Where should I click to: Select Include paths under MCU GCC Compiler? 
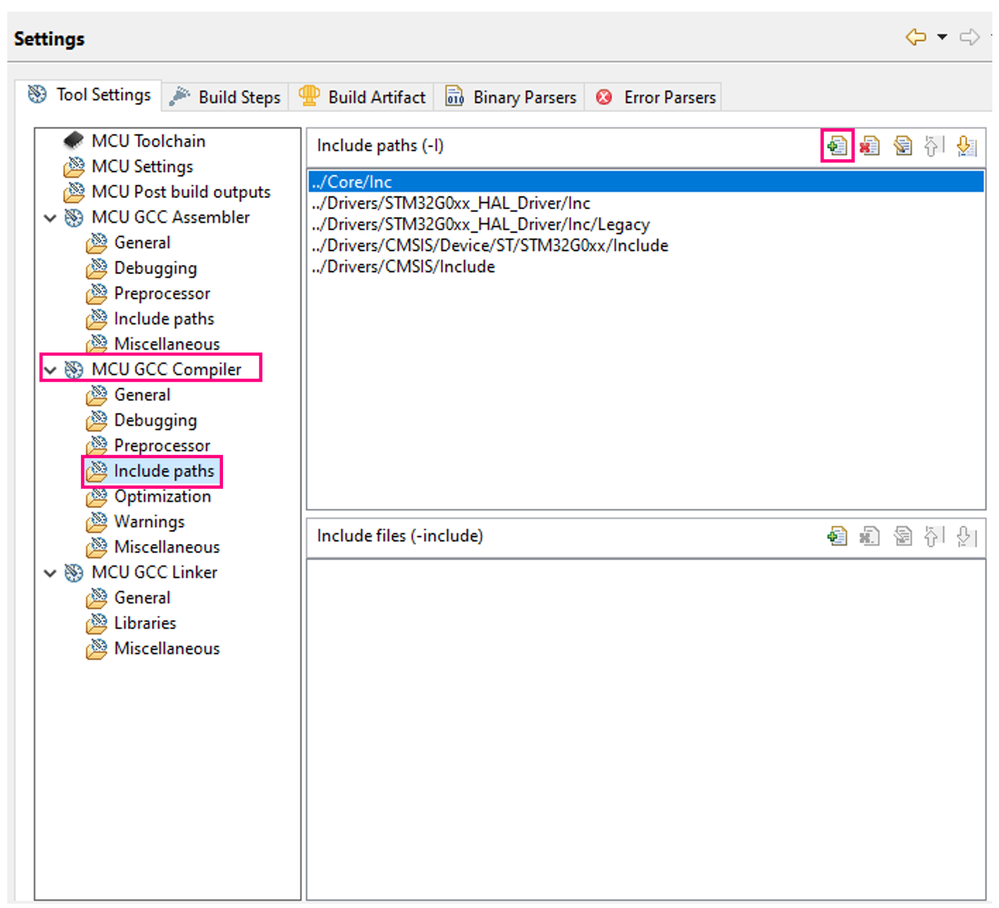tap(152, 472)
